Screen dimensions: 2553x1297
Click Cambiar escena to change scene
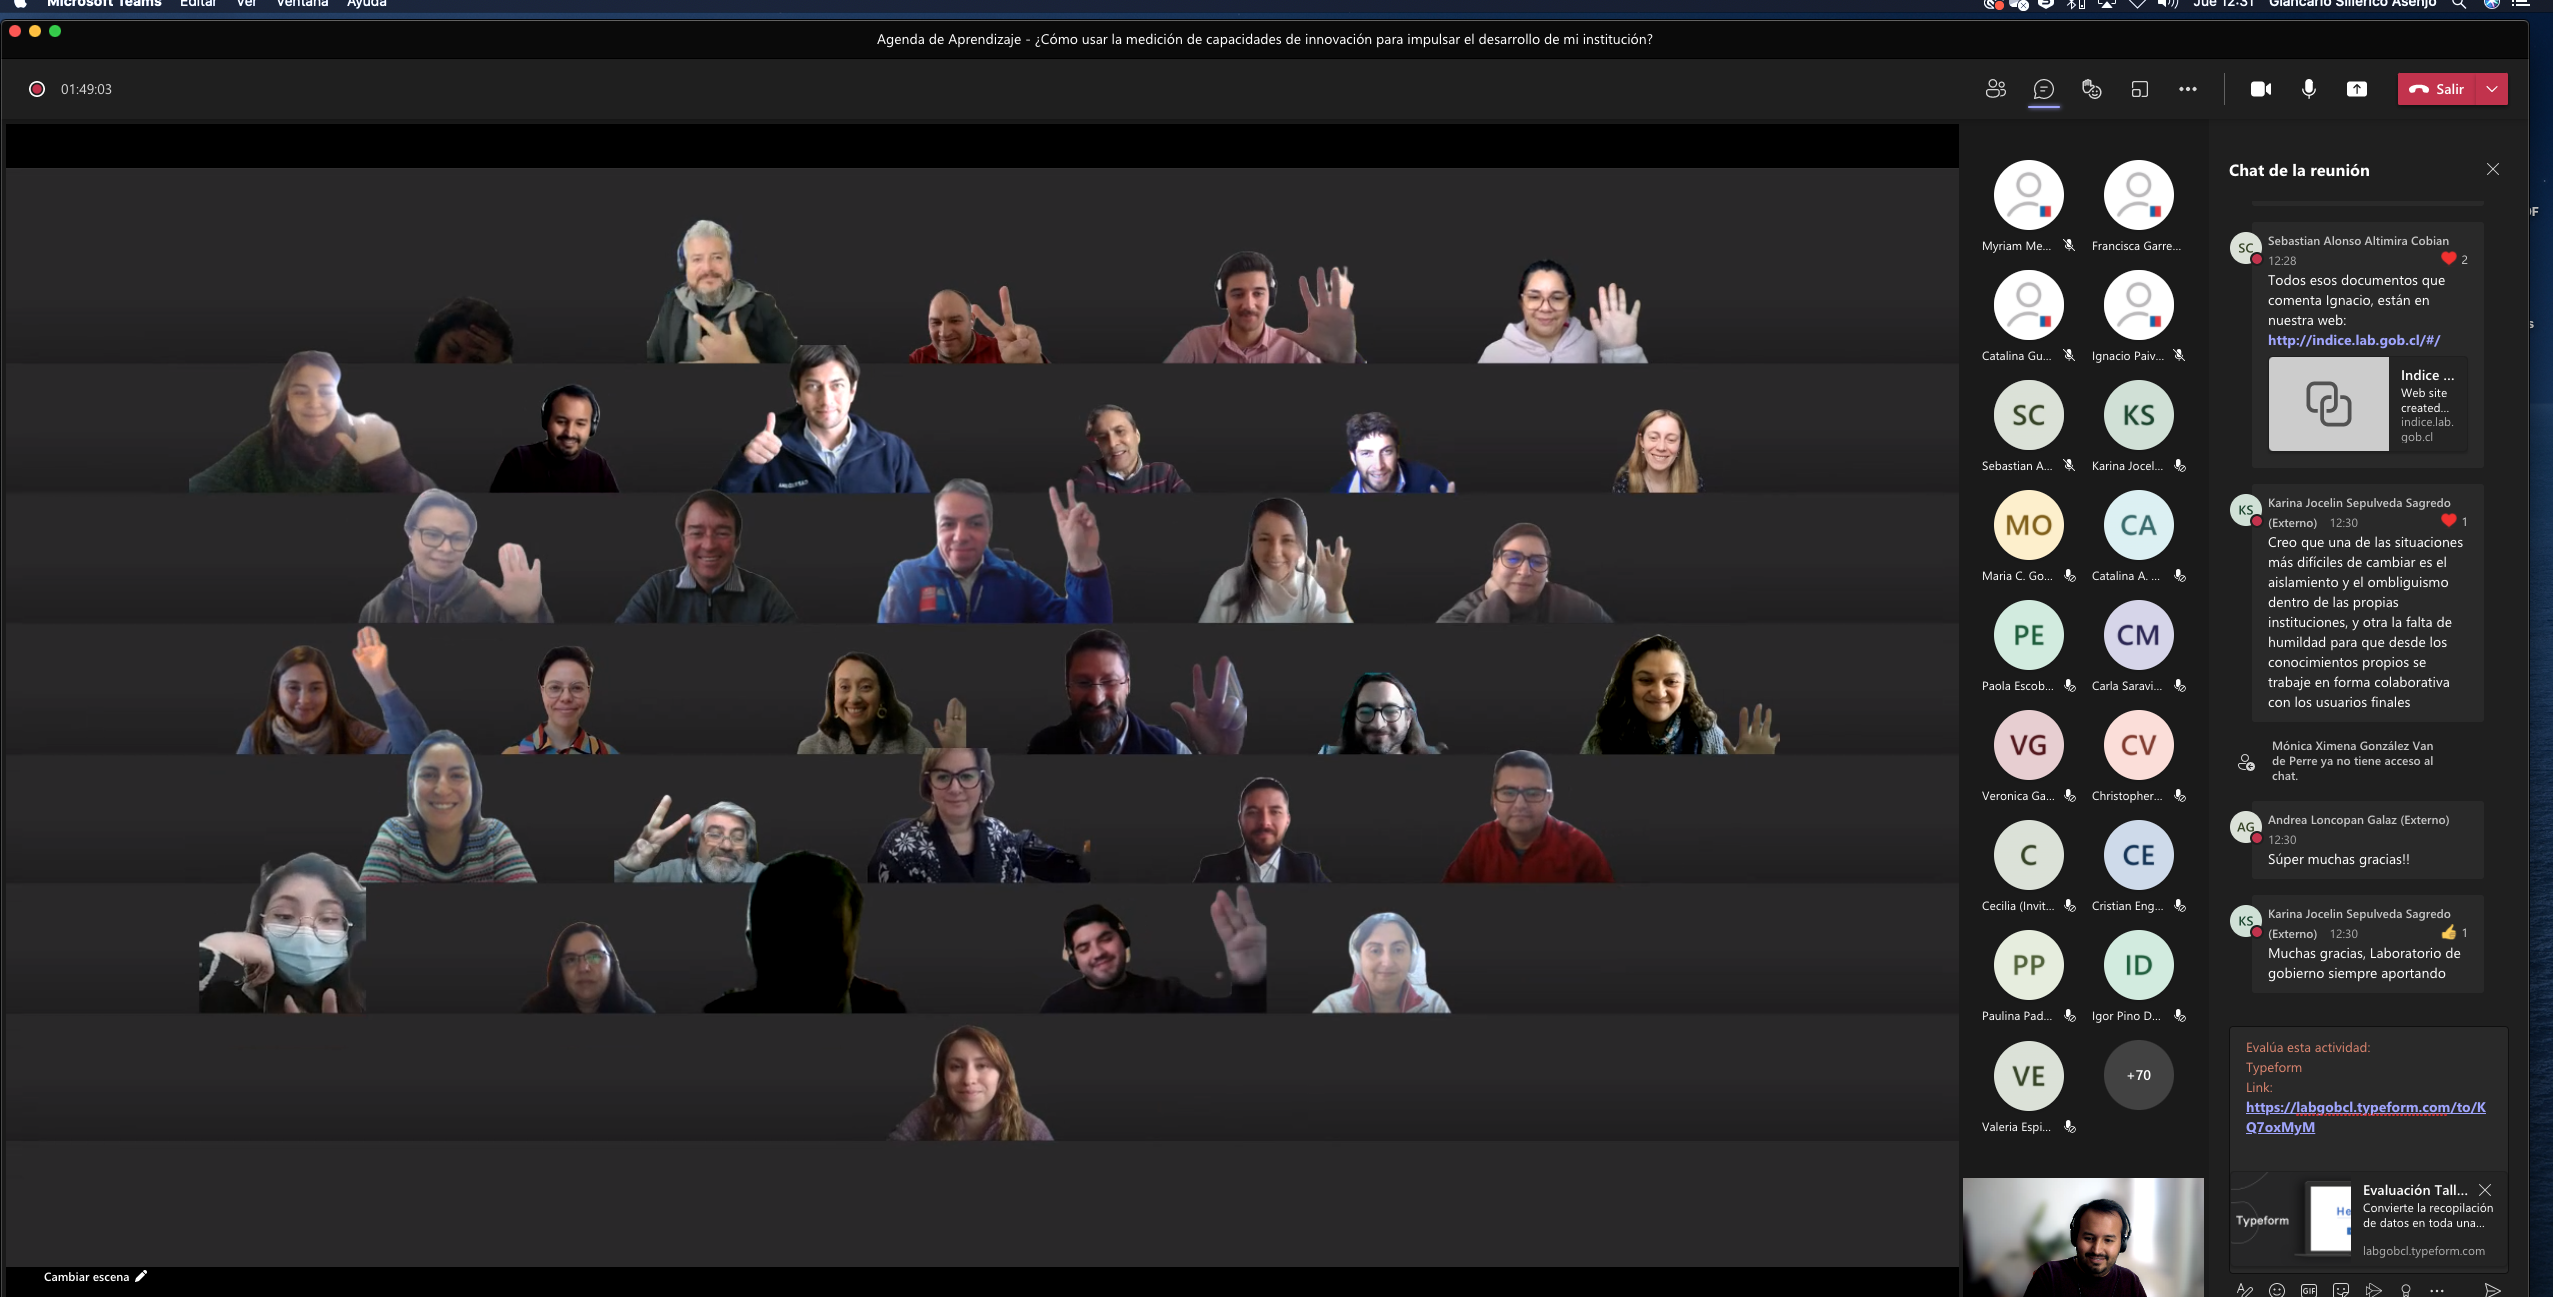click(95, 1276)
